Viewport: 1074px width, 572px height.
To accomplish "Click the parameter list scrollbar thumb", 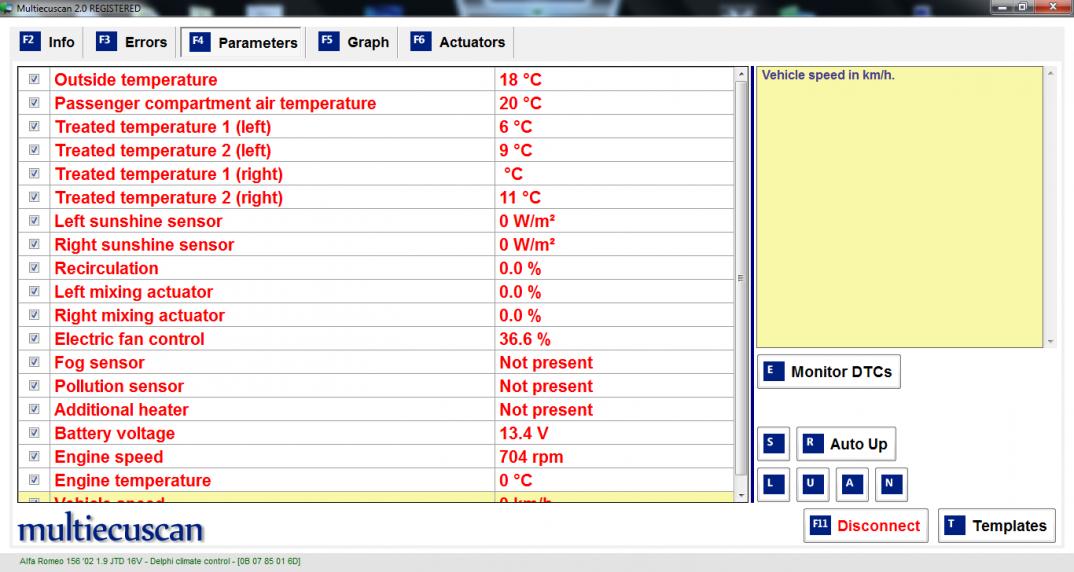I will (740, 278).
